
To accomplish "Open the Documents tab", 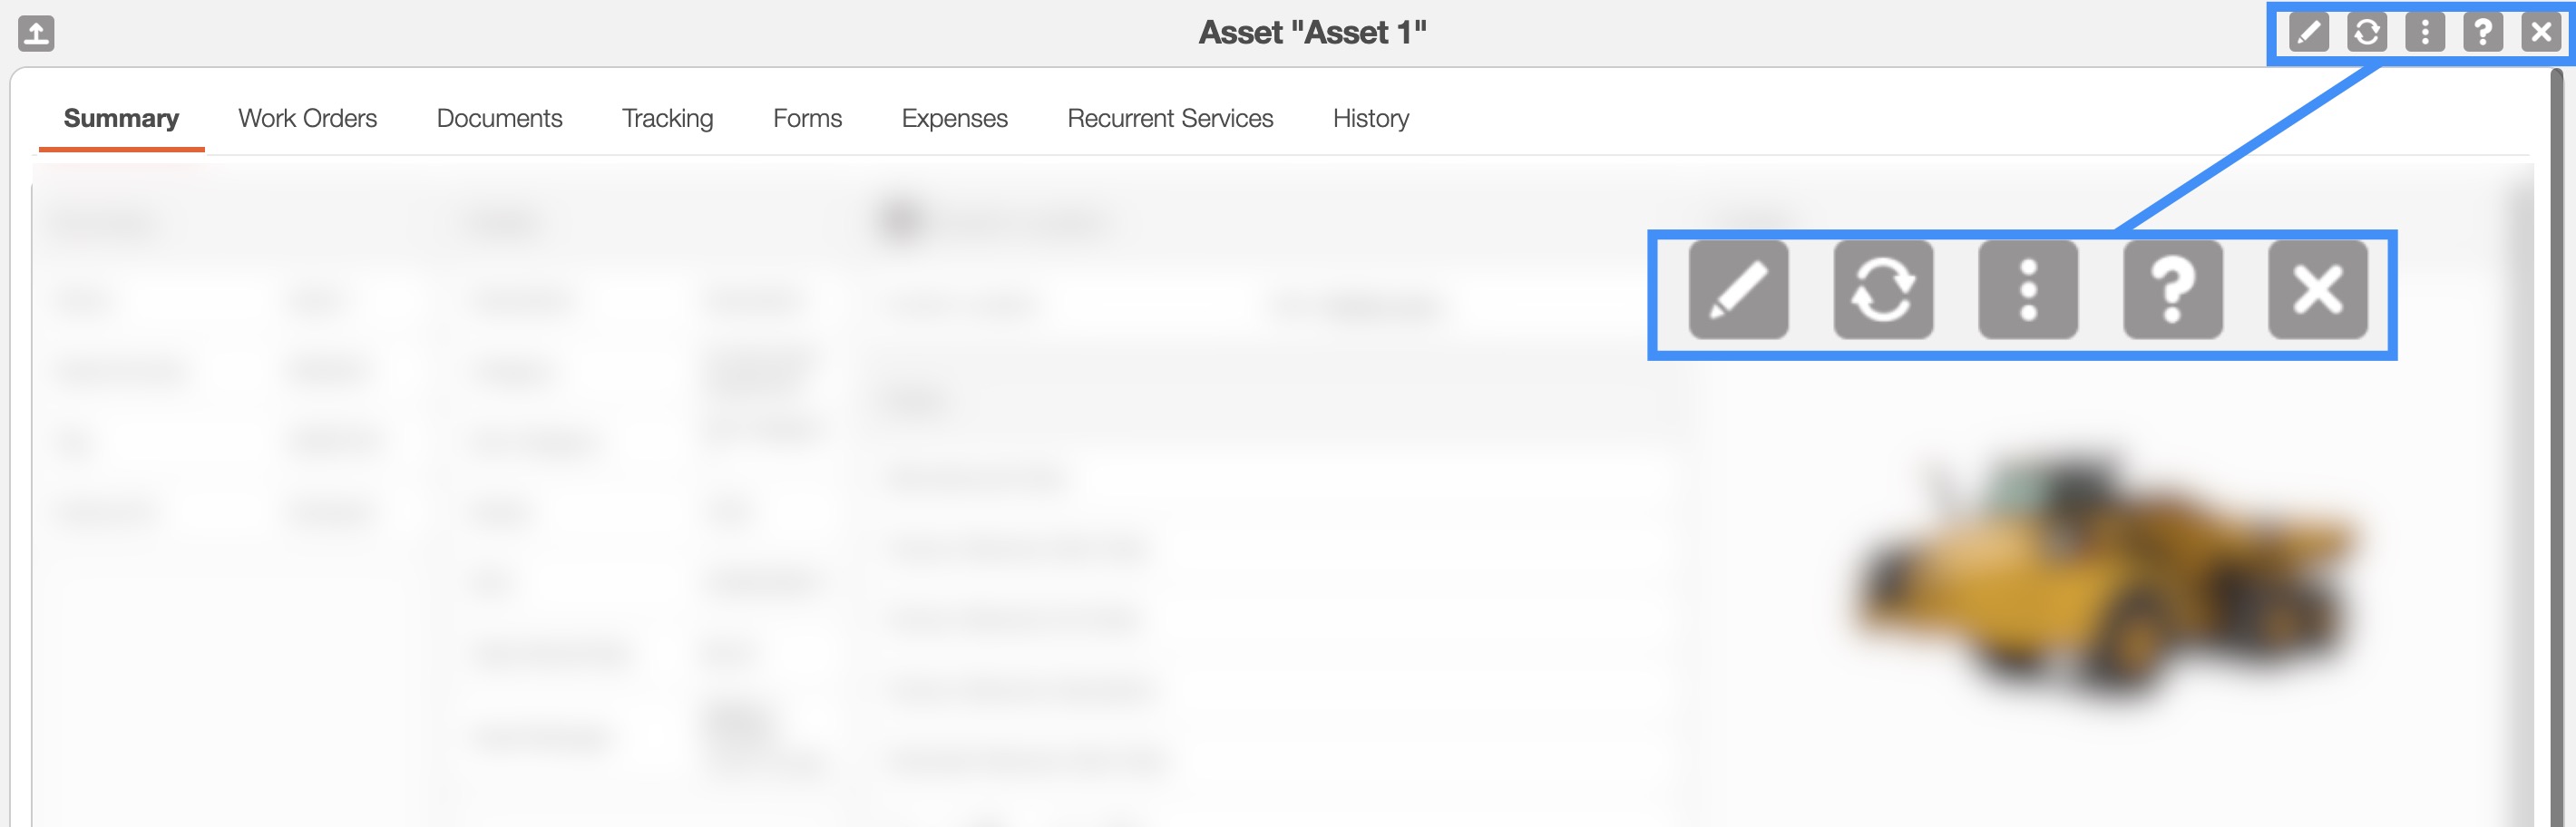I will (x=499, y=119).
